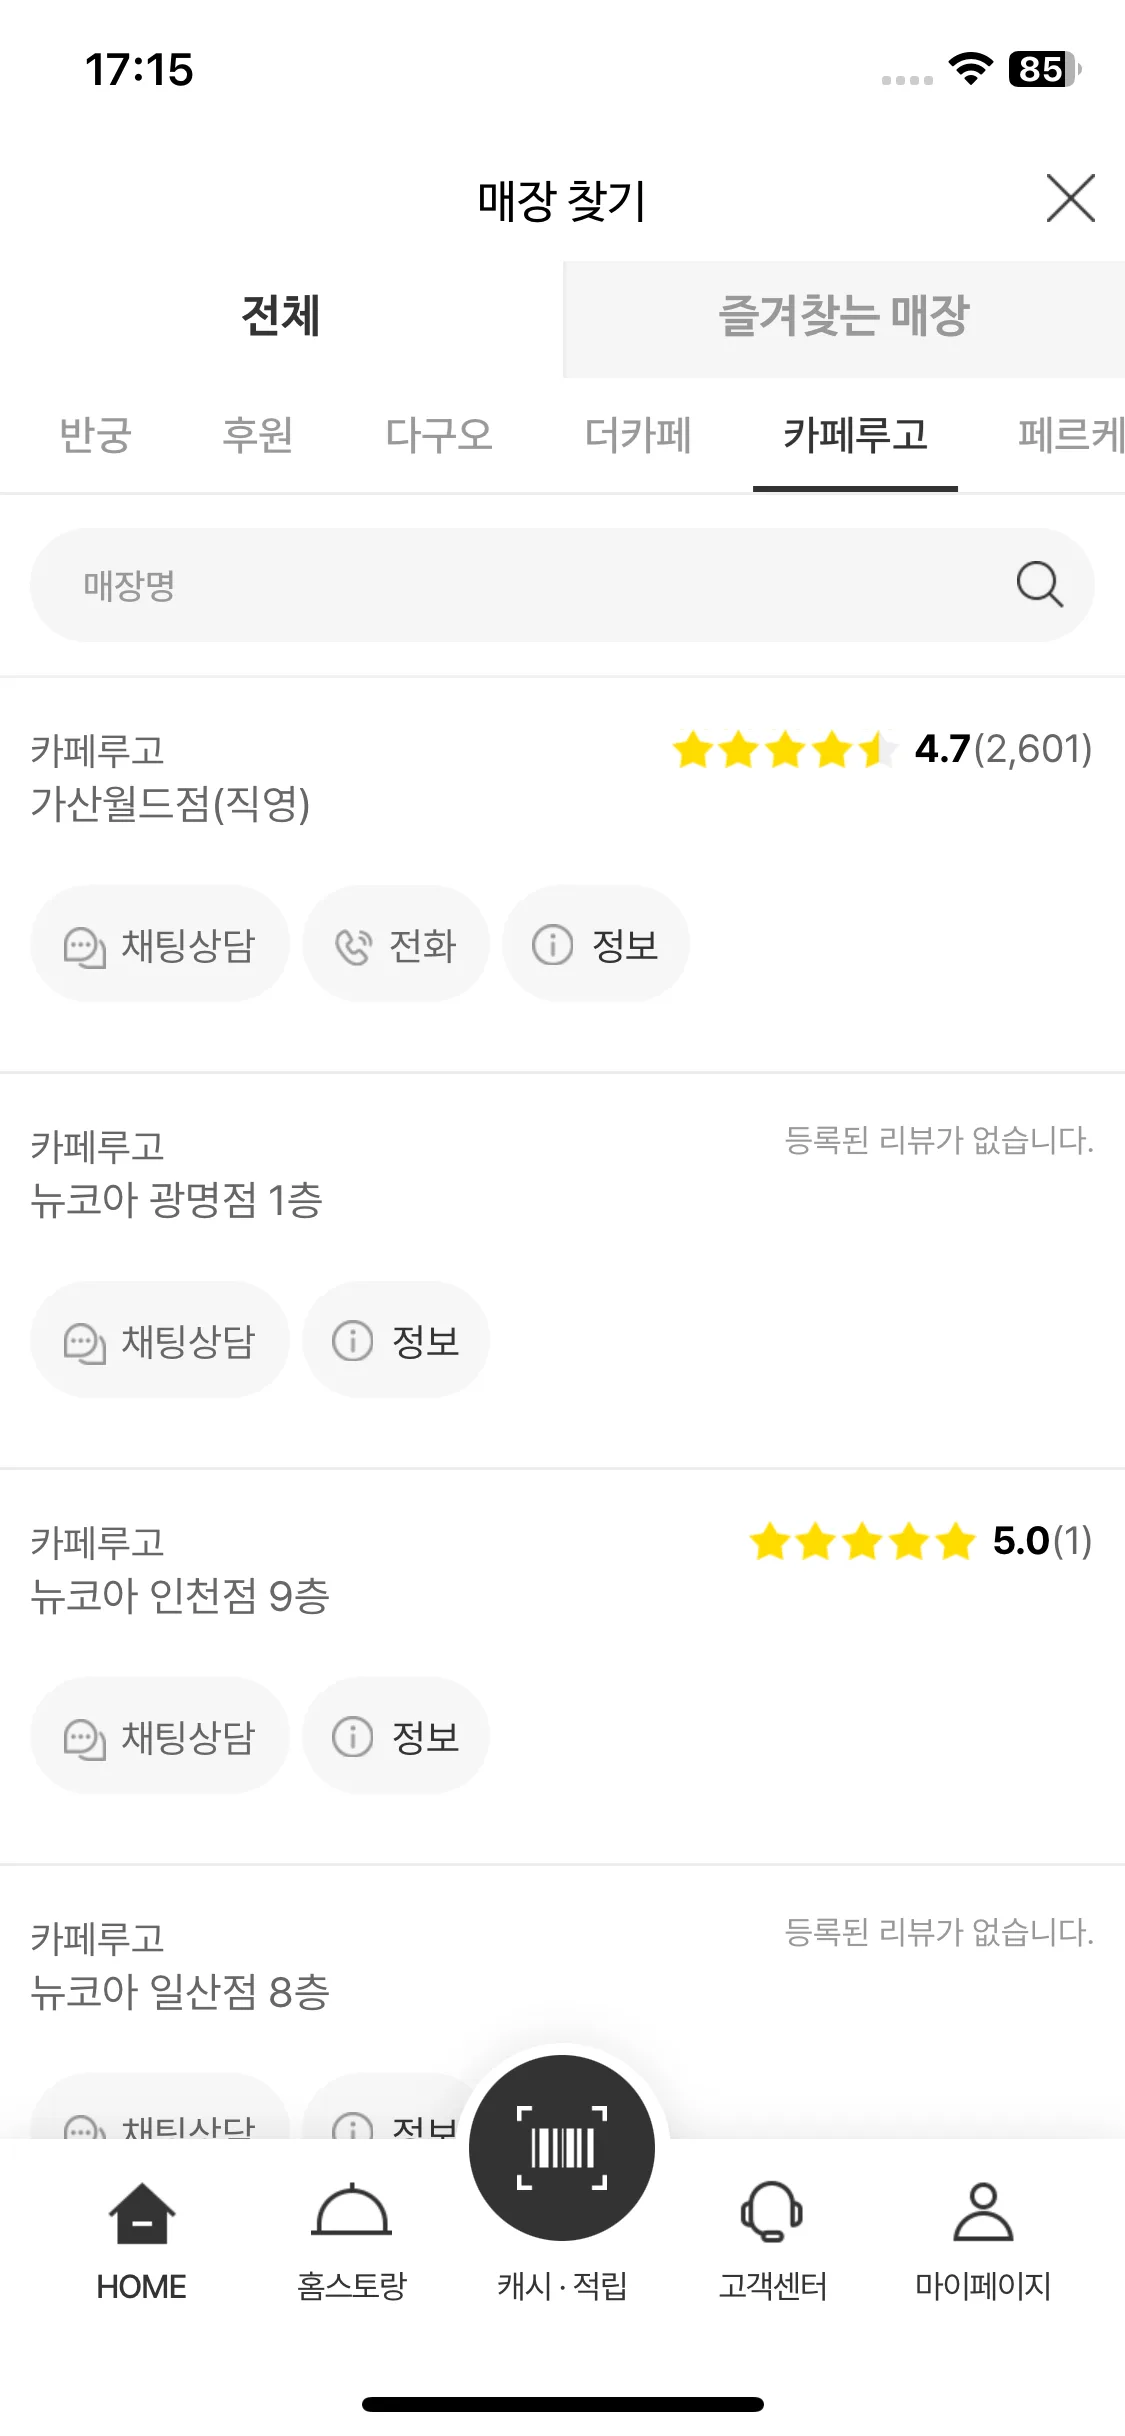Click the search magnifier icon
Viewport: 1125px width, 2436px height.
click(x=1039, y=584)
